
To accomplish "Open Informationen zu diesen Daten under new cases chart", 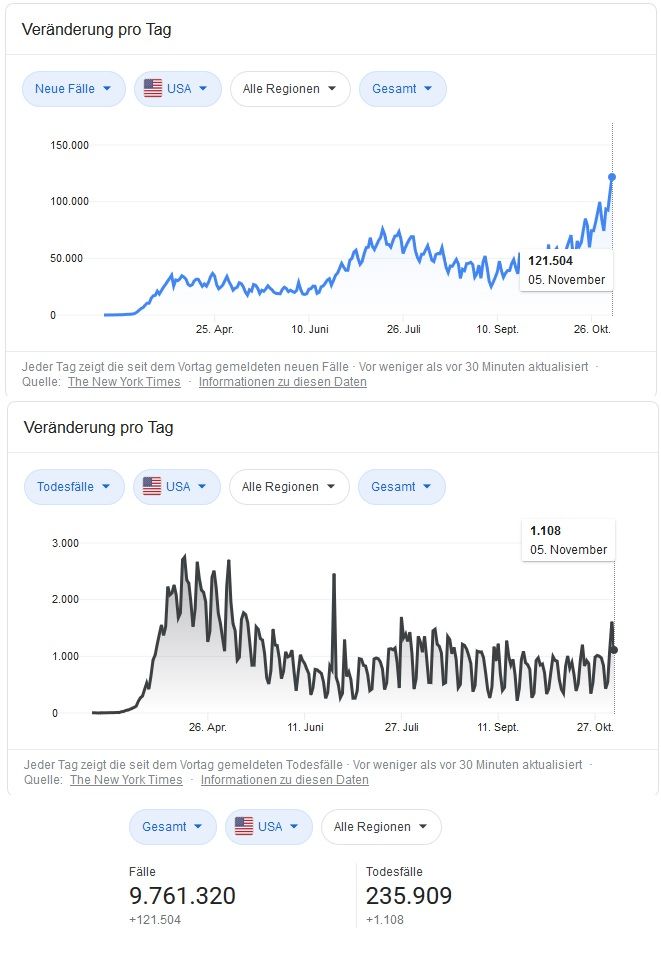I will (283, 382).
